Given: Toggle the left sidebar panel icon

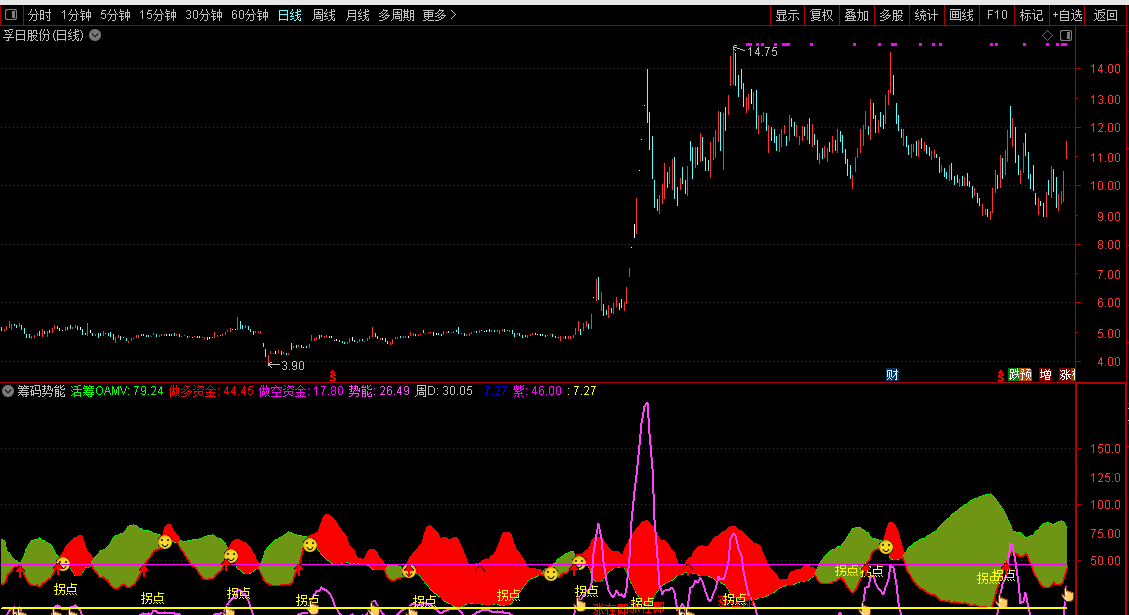Looking at the screenshot, I should click(x=11, y=14).
